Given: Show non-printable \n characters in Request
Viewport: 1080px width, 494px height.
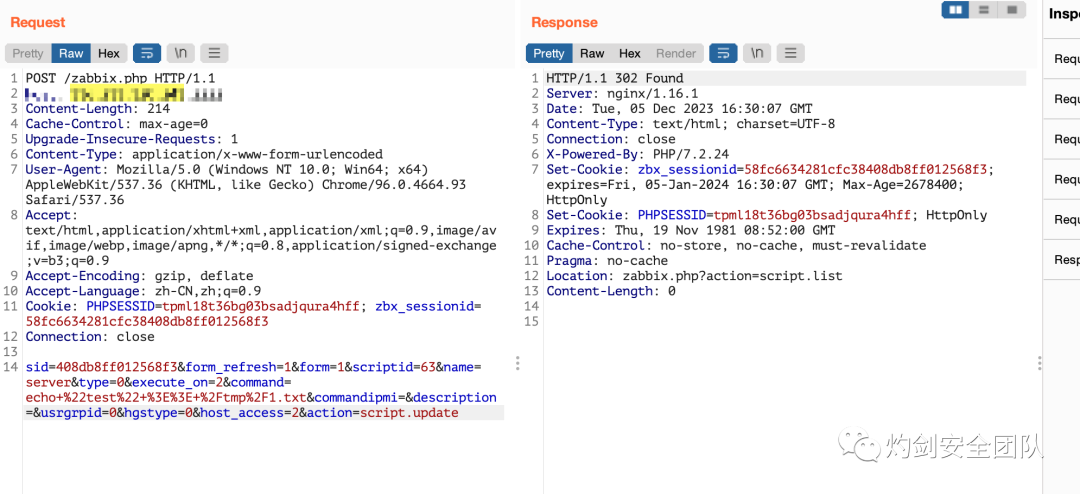Looking at the screenshot, I should (x=180, y=53).
